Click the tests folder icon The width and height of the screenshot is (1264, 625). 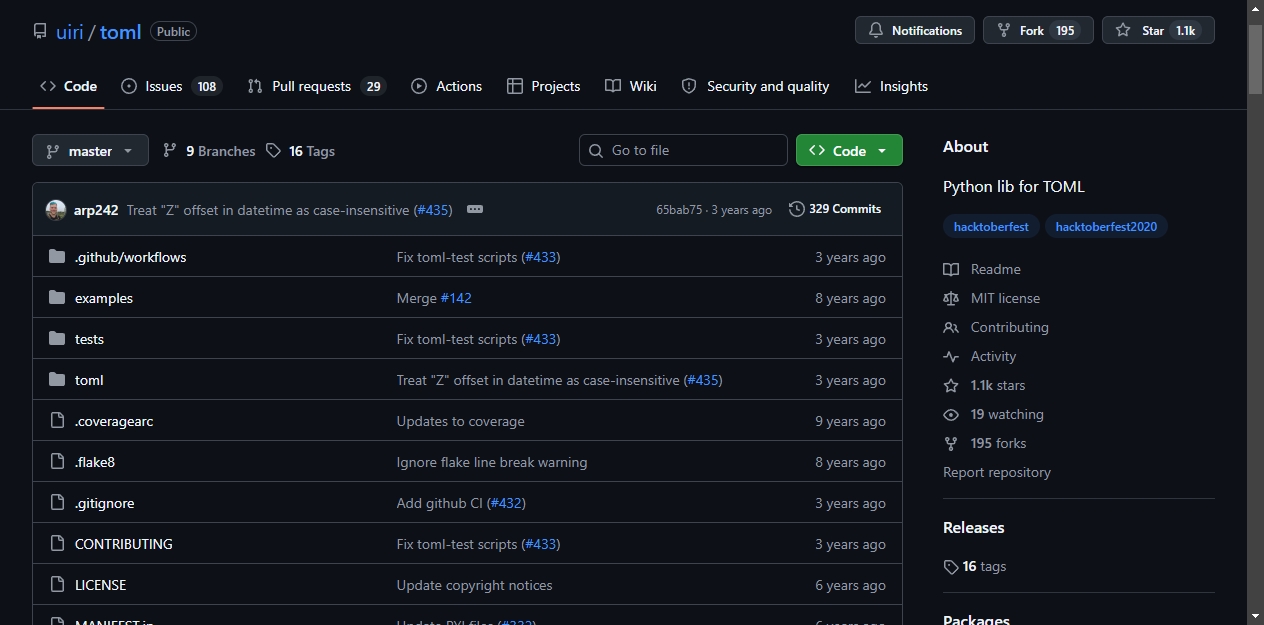tap(57, 339)
